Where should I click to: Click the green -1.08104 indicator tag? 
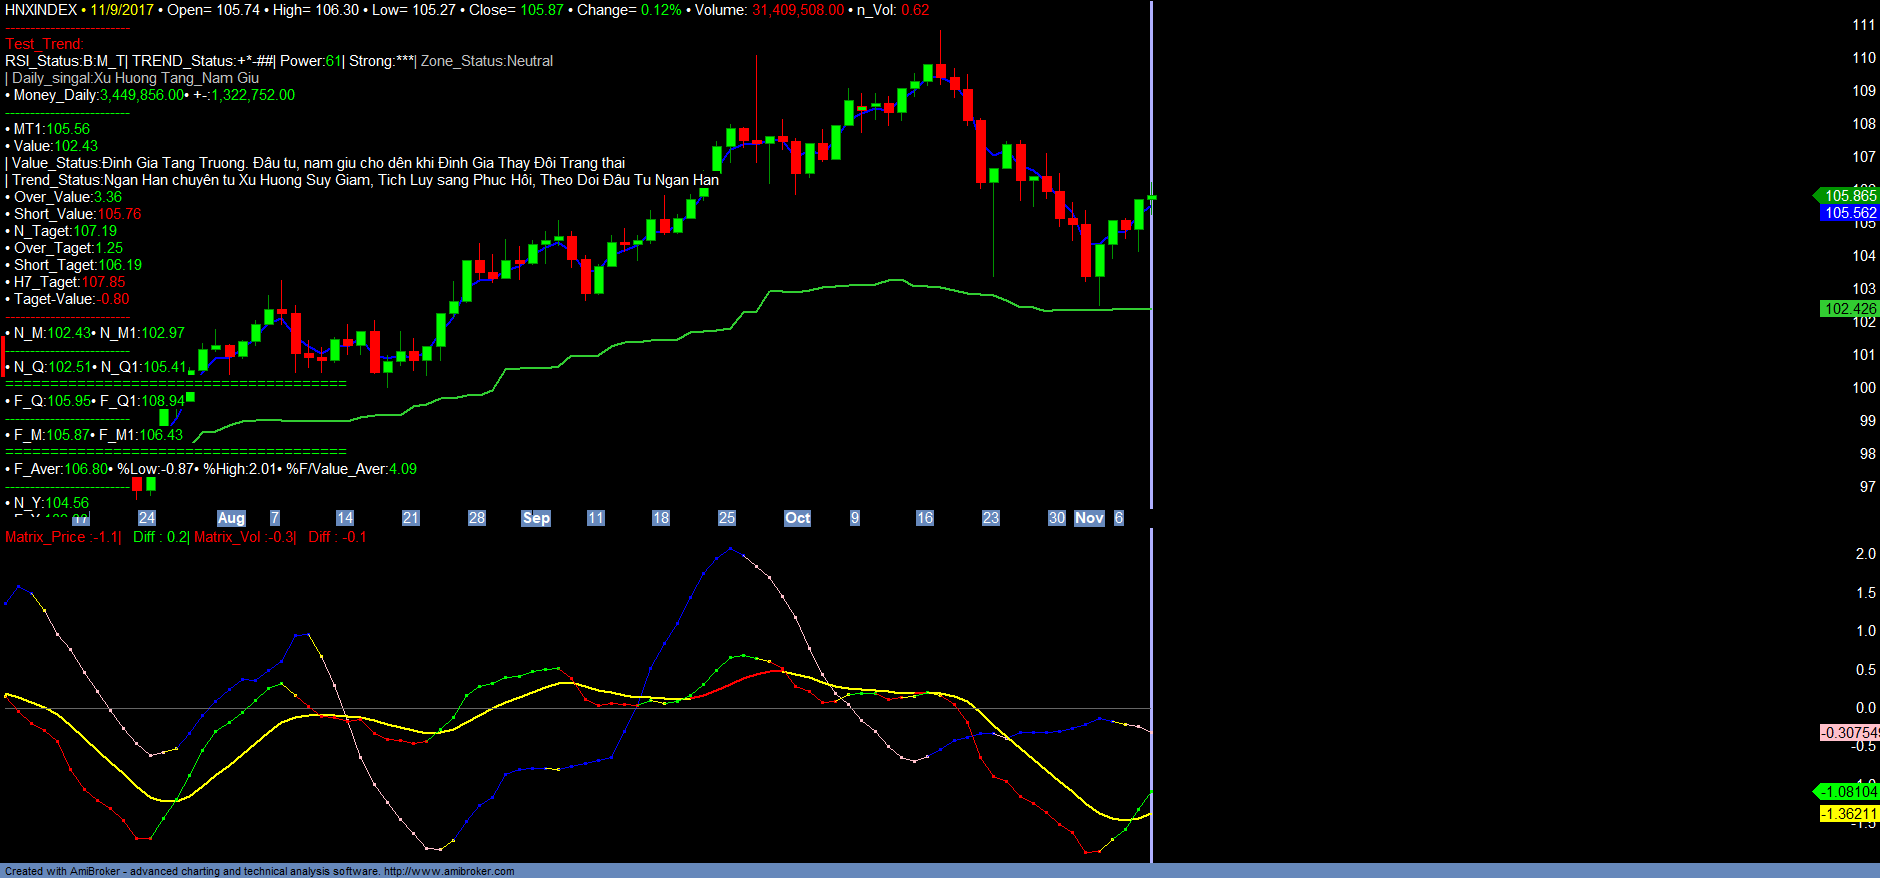point(1849,792)
